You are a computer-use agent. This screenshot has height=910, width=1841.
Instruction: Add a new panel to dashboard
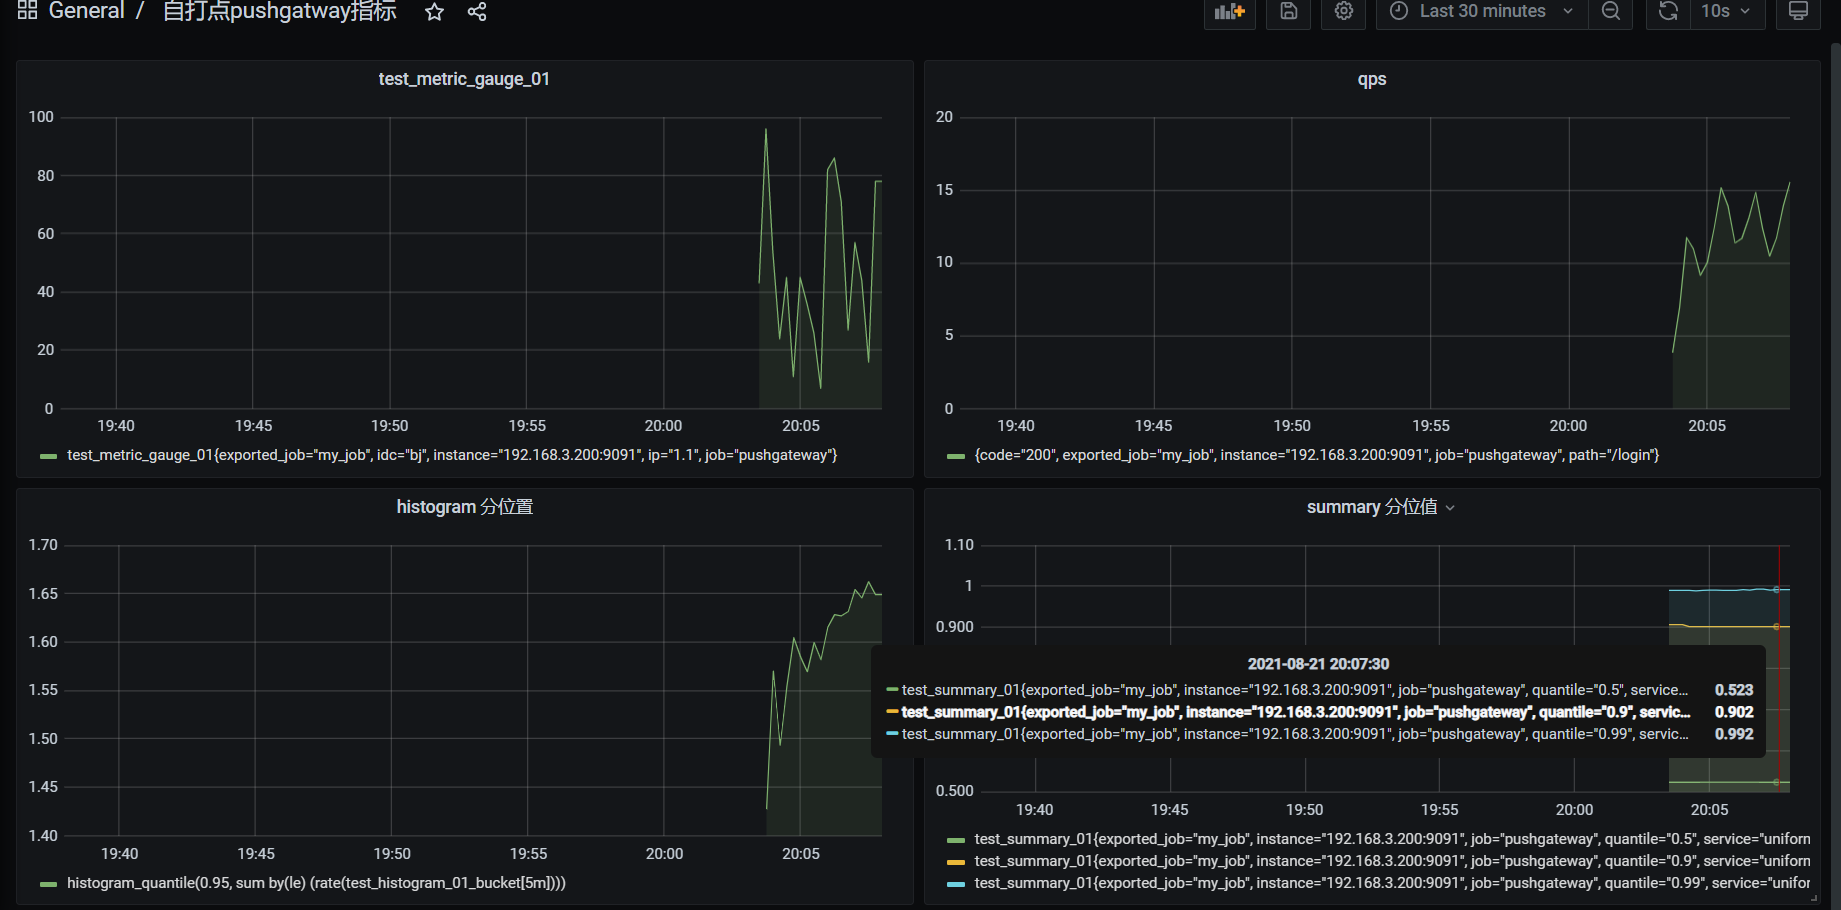tap(1230, 12)
